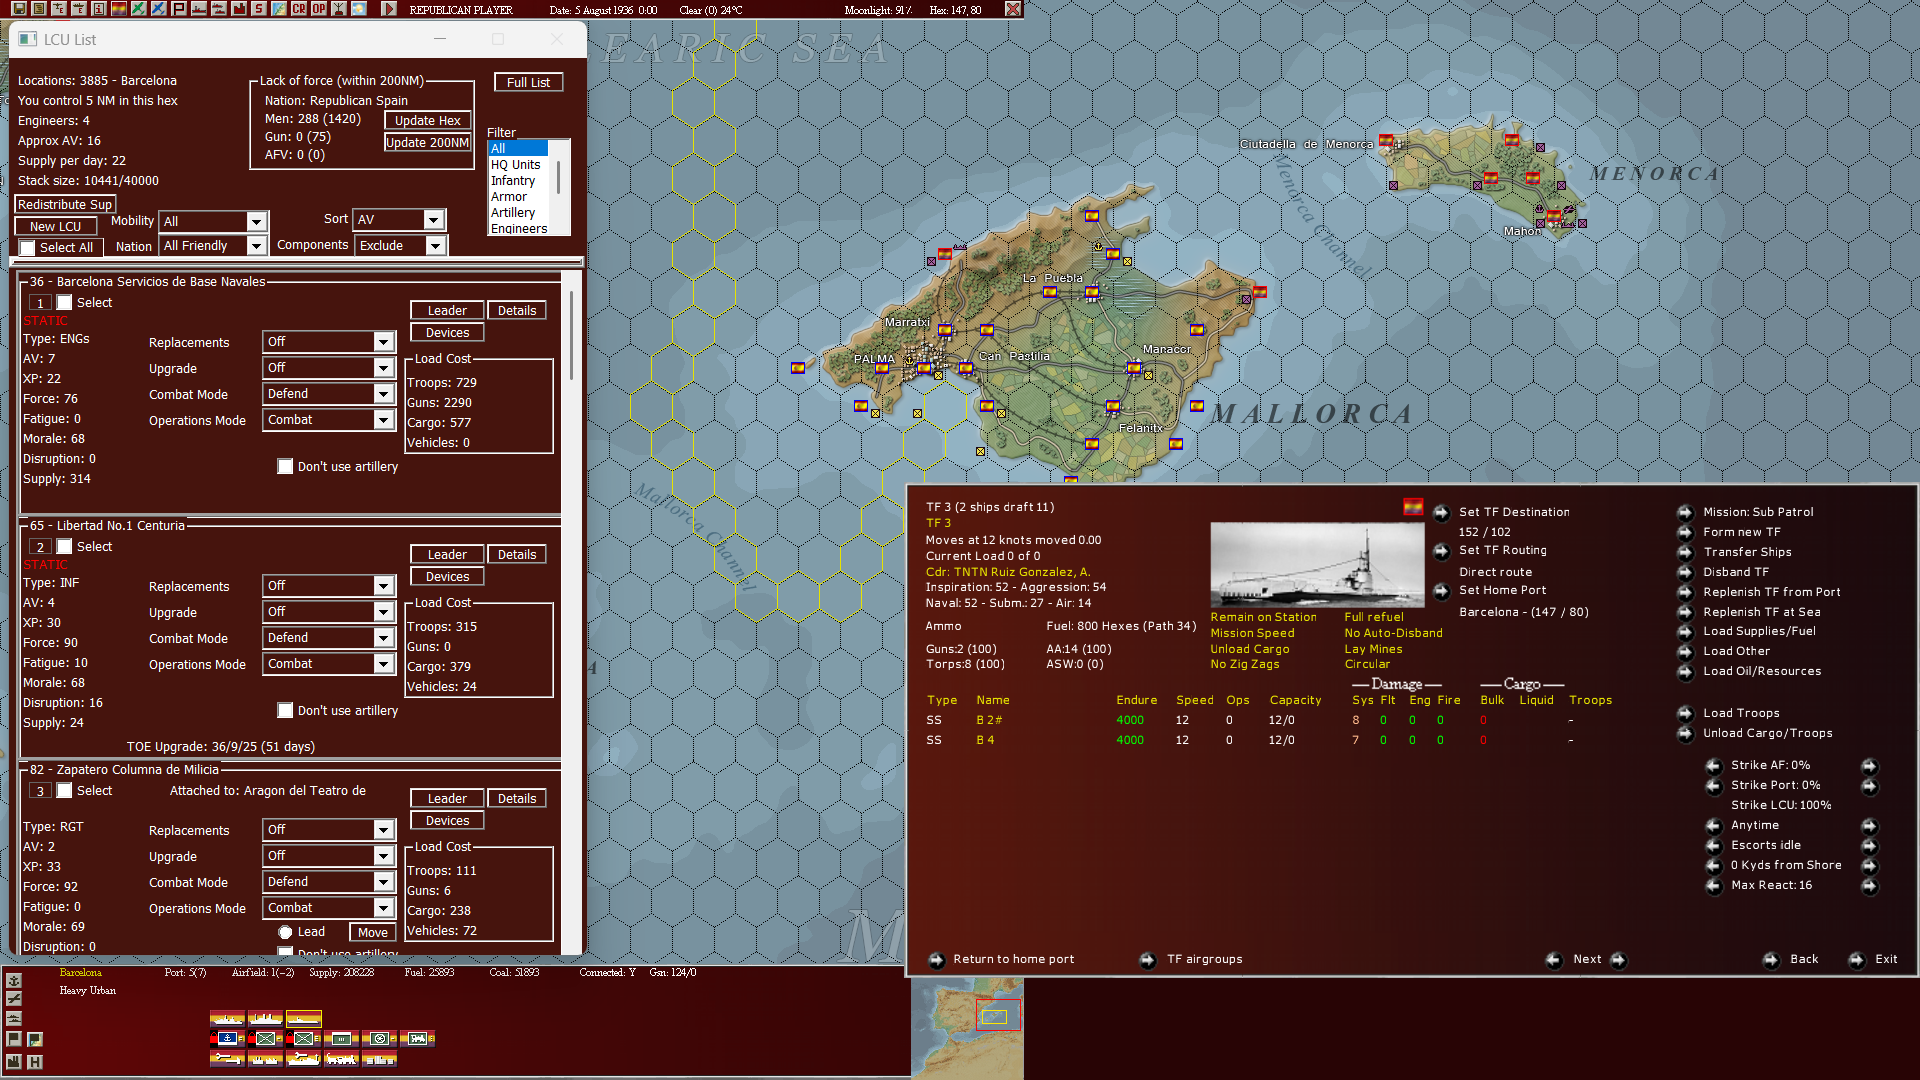Click the save game disk icon
Image resolution: width=1920 pixels, height=1080 pixels.
tap(20, 9)
